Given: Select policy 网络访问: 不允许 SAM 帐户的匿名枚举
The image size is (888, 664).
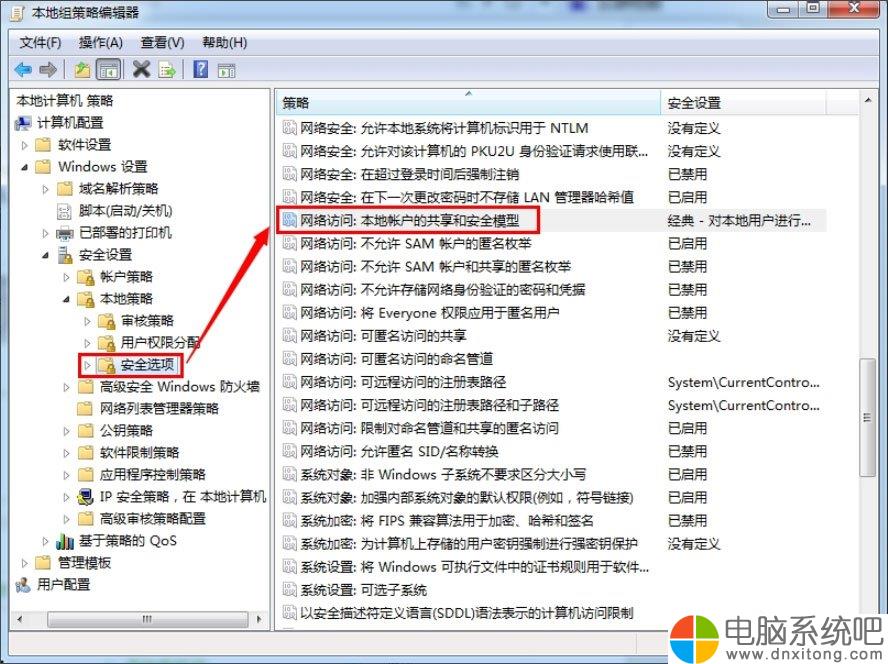Looking at the screenshot, I should point(416,244).
